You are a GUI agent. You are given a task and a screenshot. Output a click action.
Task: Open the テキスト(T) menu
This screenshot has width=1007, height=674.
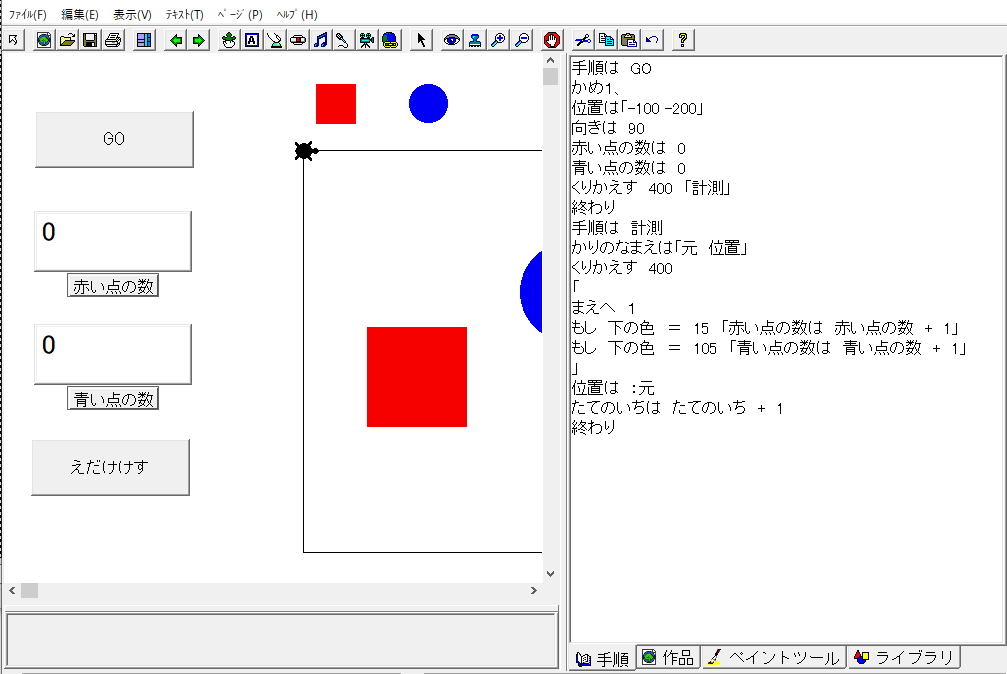[184, 14]
